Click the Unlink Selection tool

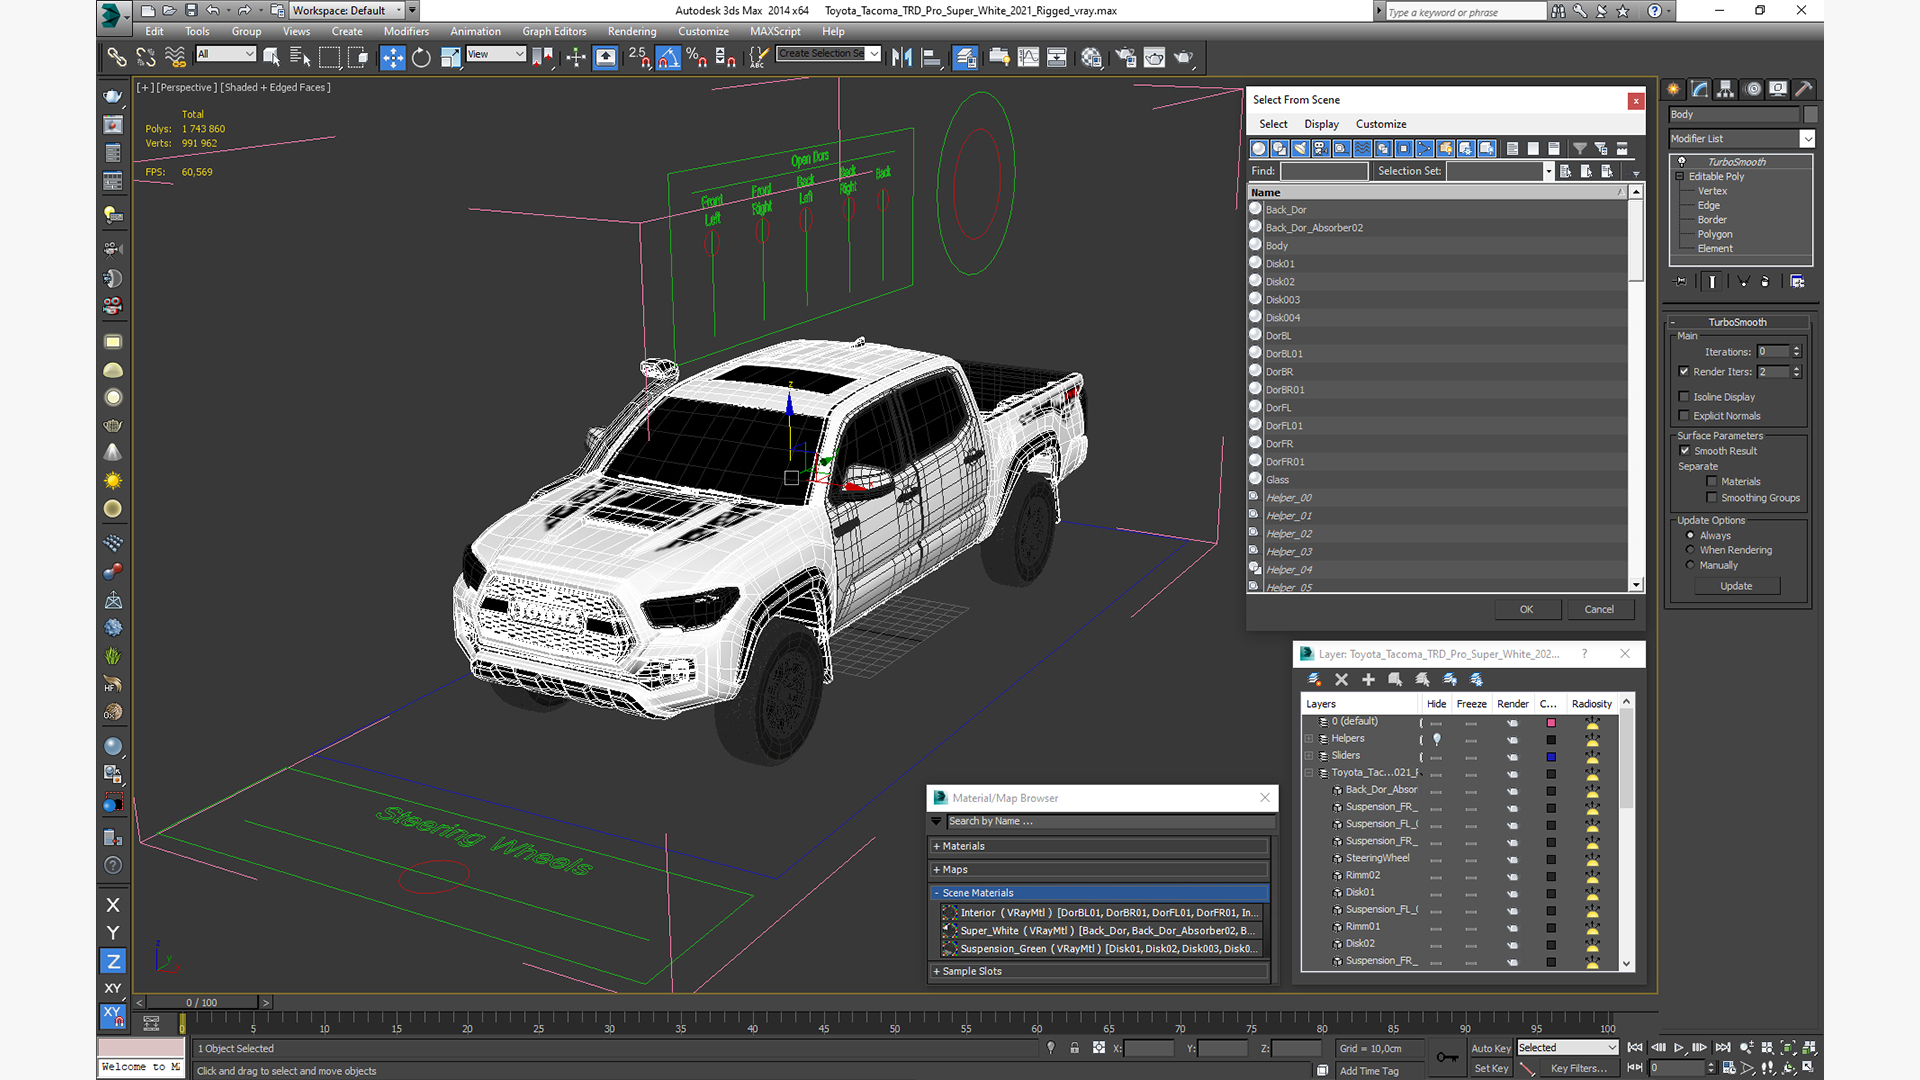146,58
